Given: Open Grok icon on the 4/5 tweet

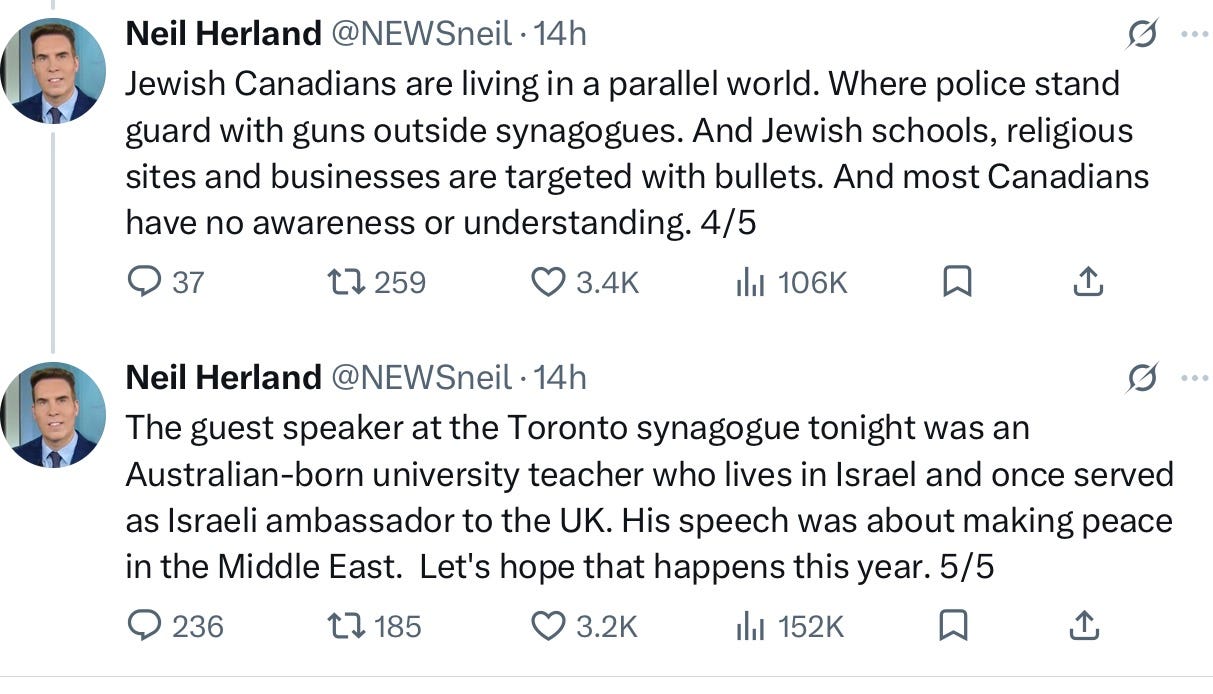Looking at the screenshot, I should click(1142, 35).
